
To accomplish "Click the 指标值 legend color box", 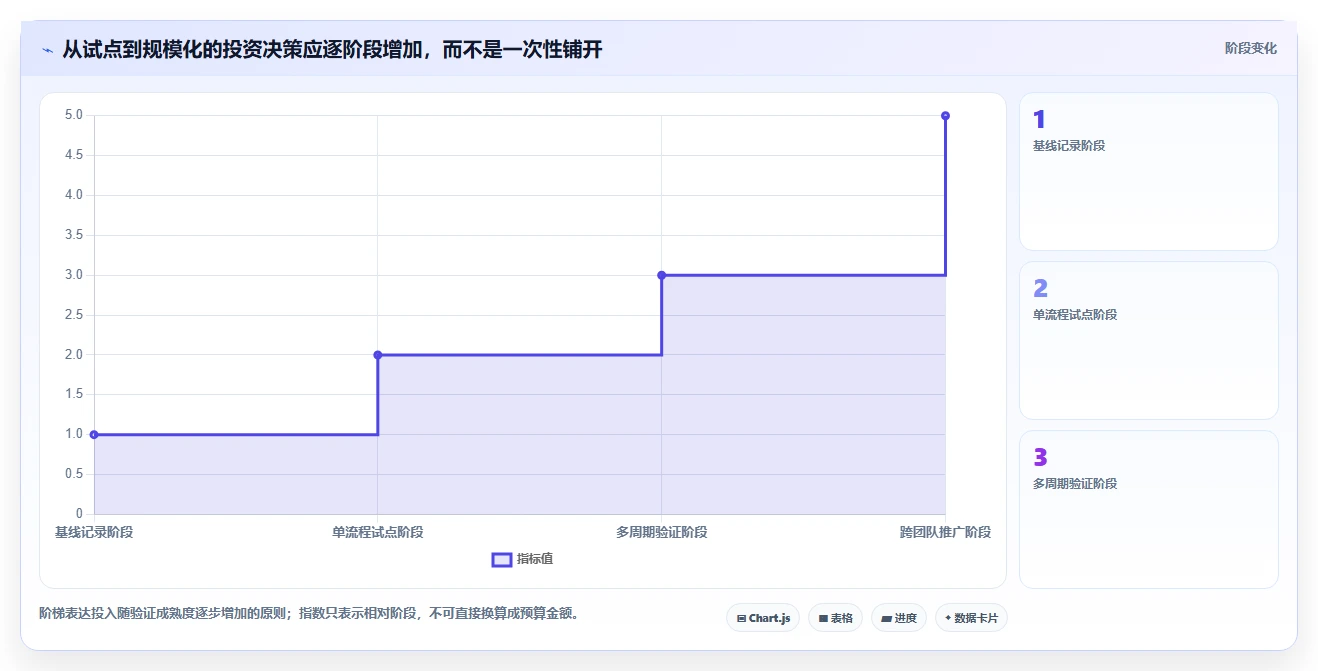I will 502,559.
